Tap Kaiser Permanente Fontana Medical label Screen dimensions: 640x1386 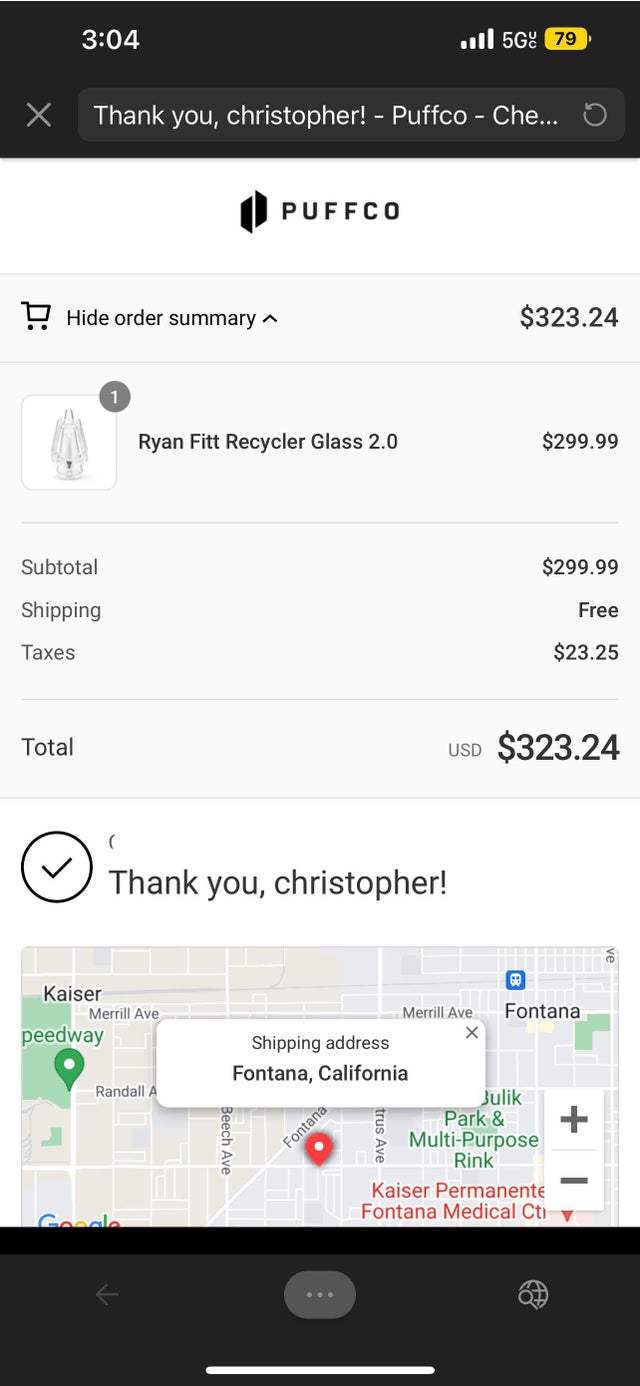(x=453, y=1200)
